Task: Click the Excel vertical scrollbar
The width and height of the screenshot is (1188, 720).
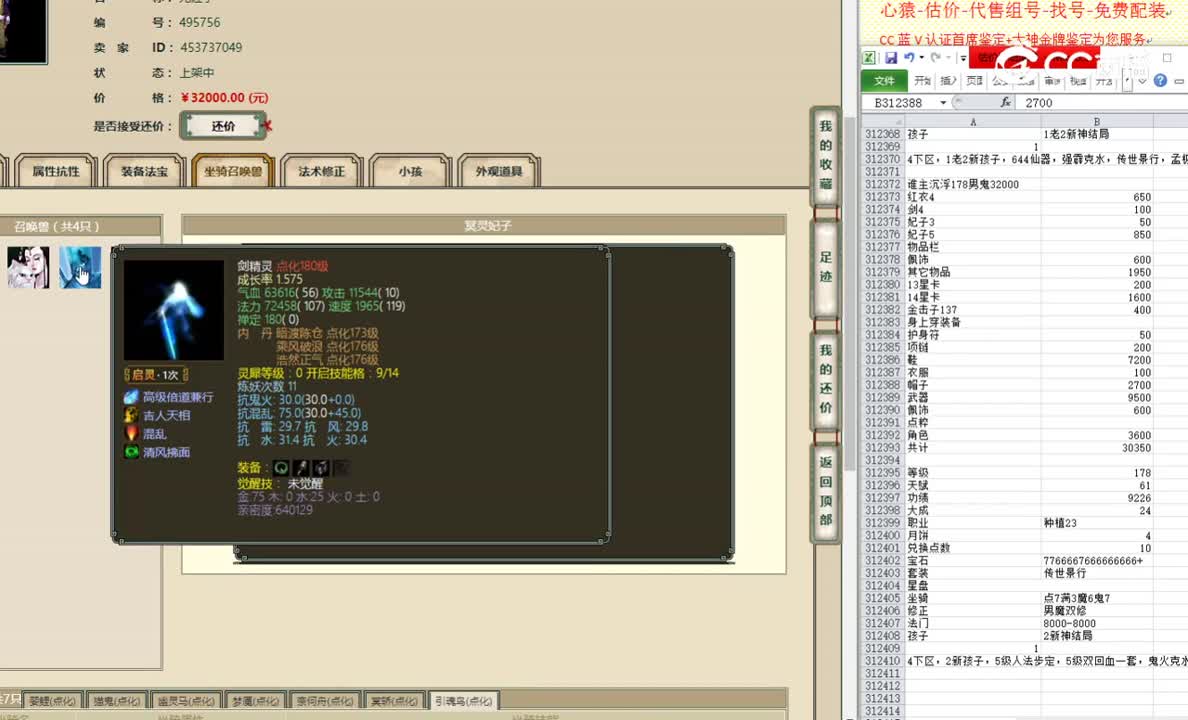Action: click(1184, 400)
